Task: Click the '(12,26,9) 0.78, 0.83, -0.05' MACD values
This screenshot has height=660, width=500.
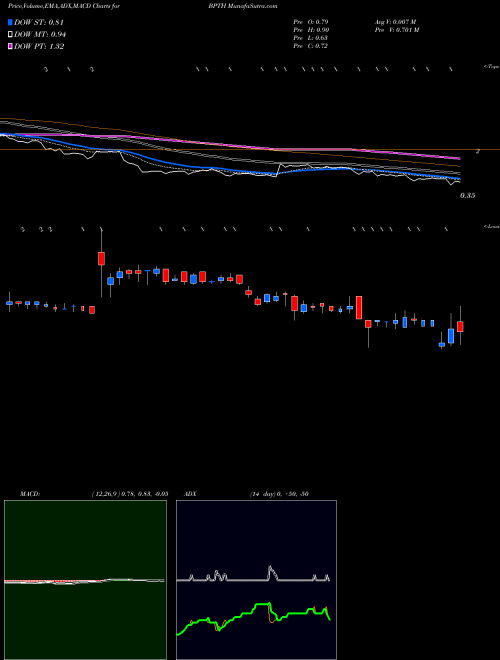Action: click(130, 494)
